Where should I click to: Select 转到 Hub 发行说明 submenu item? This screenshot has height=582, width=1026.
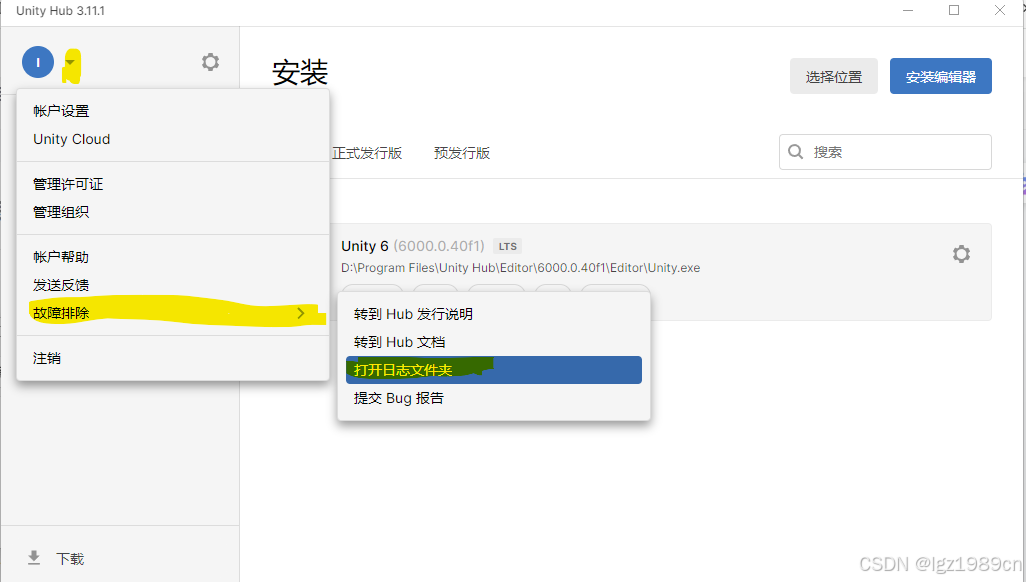click(x=494, y=314)
